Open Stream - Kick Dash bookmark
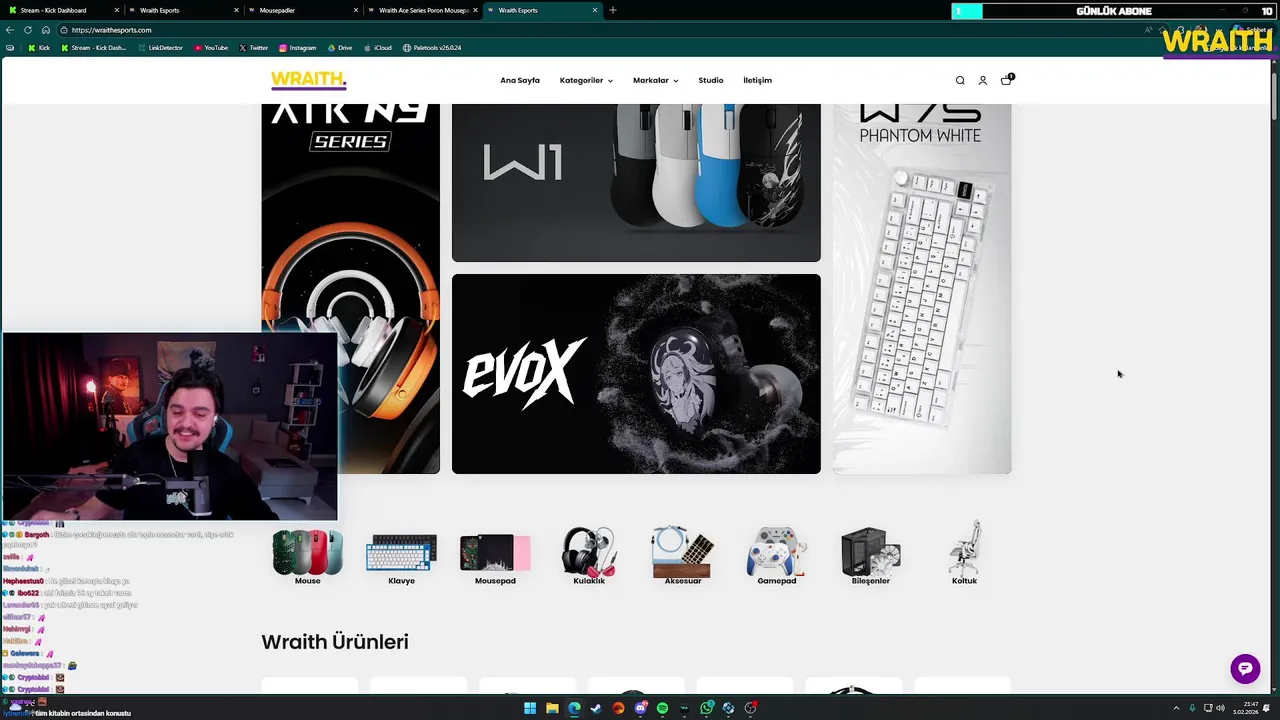The width and height of the screenshot is (1280, 720). (x=93, y=48)
